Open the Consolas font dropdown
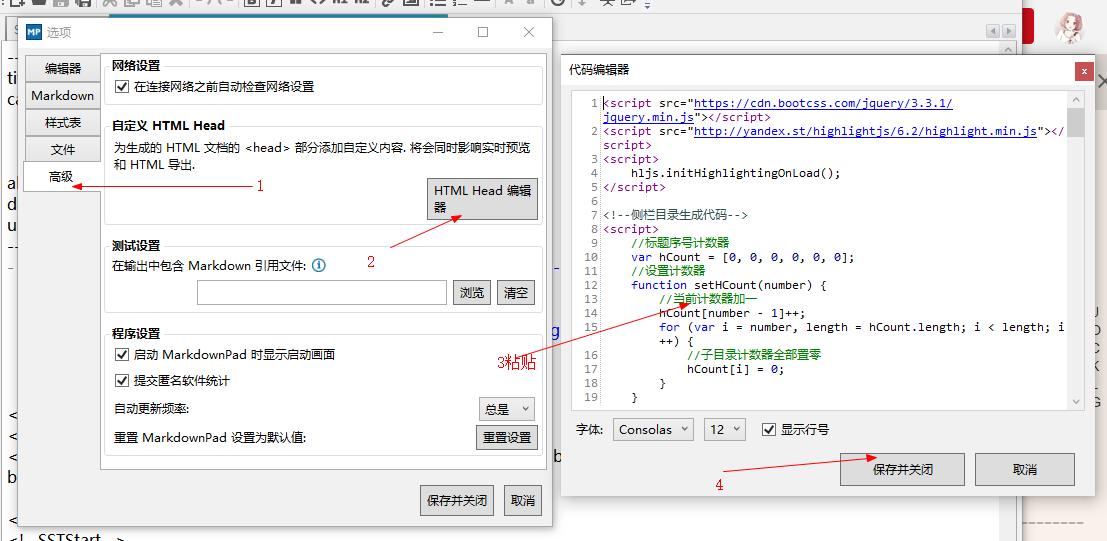 click(653, 429)
